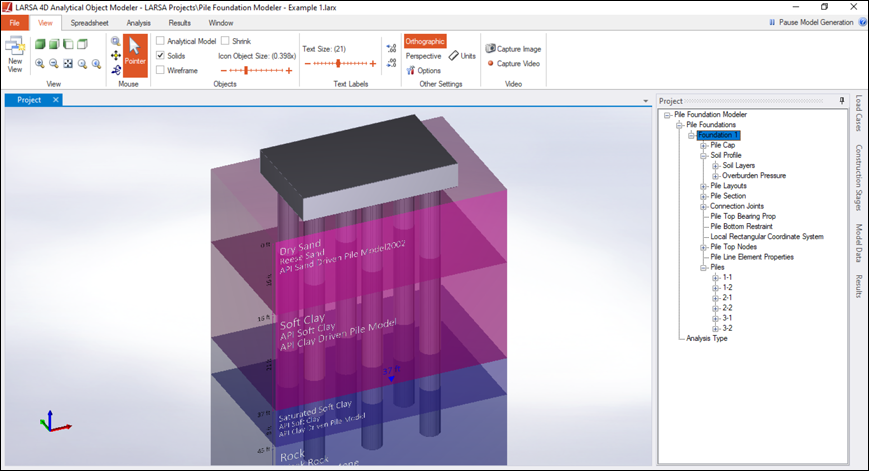Uncheck the Solids checkbox
The image size is (869, 471).
160,55
